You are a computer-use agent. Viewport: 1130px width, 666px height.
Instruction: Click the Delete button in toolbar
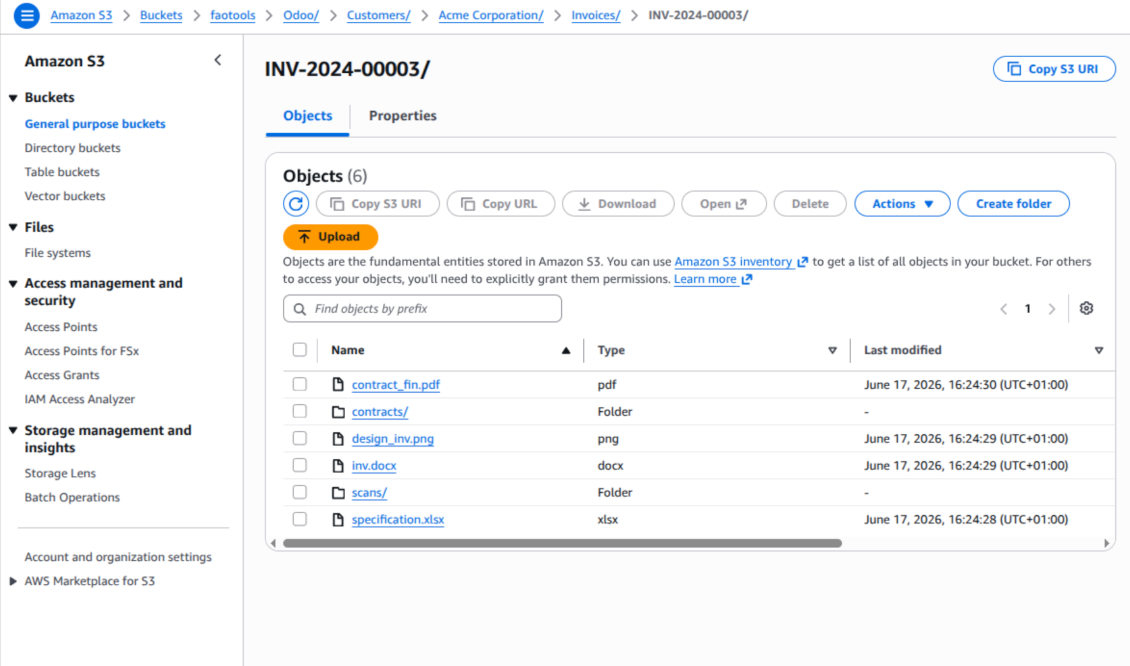[x=810, y=204]
